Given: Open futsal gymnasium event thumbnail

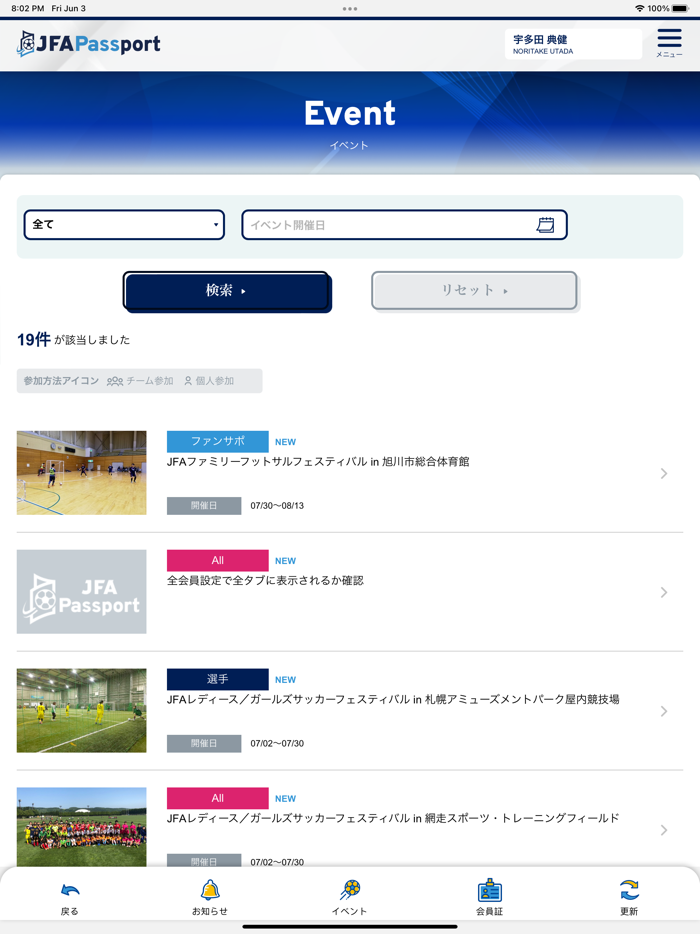Looking at the screenshot, I should [x=82, y=473].
